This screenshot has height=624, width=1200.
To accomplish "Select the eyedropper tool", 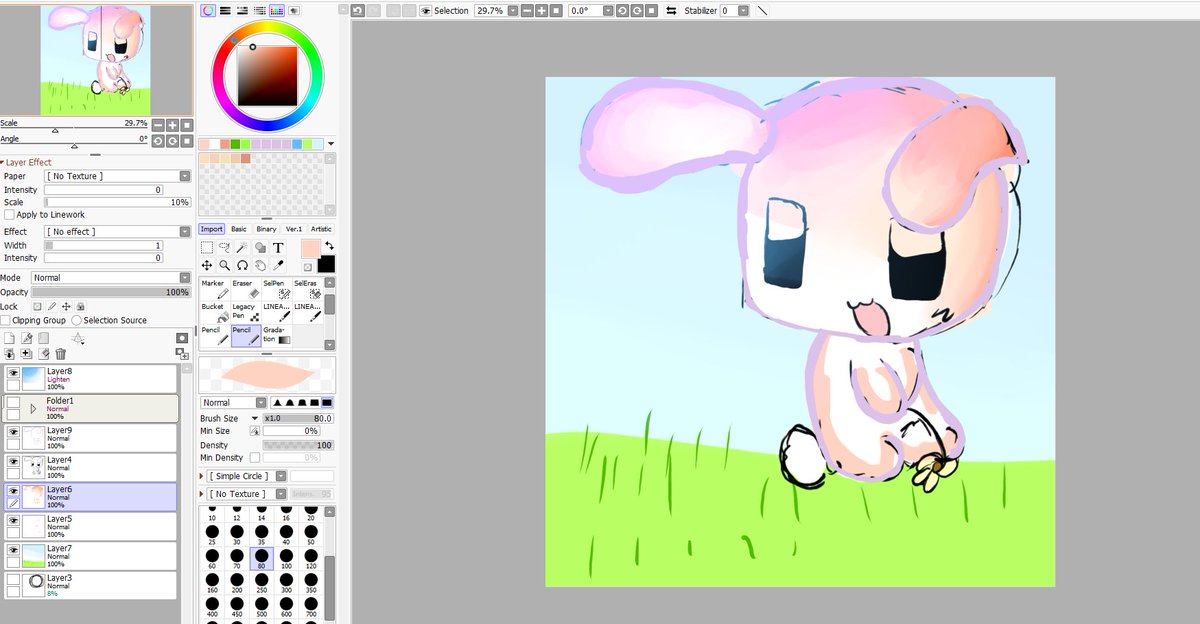I will pyautogui.click(x=277, y=265).
